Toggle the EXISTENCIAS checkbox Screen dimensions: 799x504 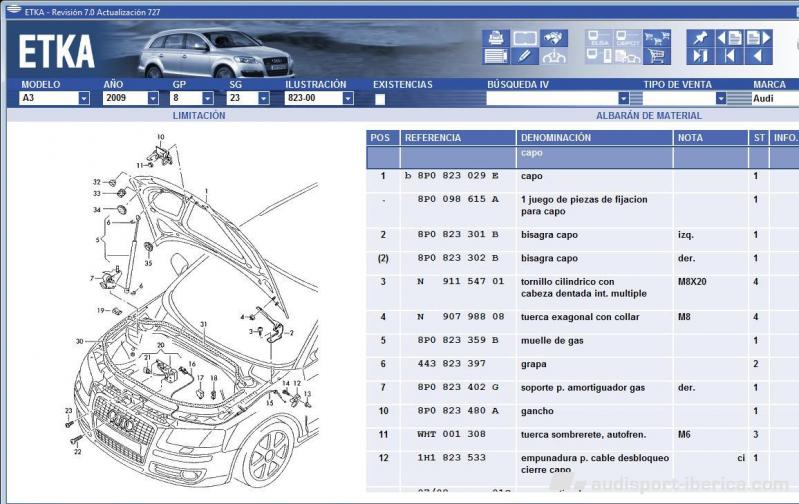(x=380, y=99)
